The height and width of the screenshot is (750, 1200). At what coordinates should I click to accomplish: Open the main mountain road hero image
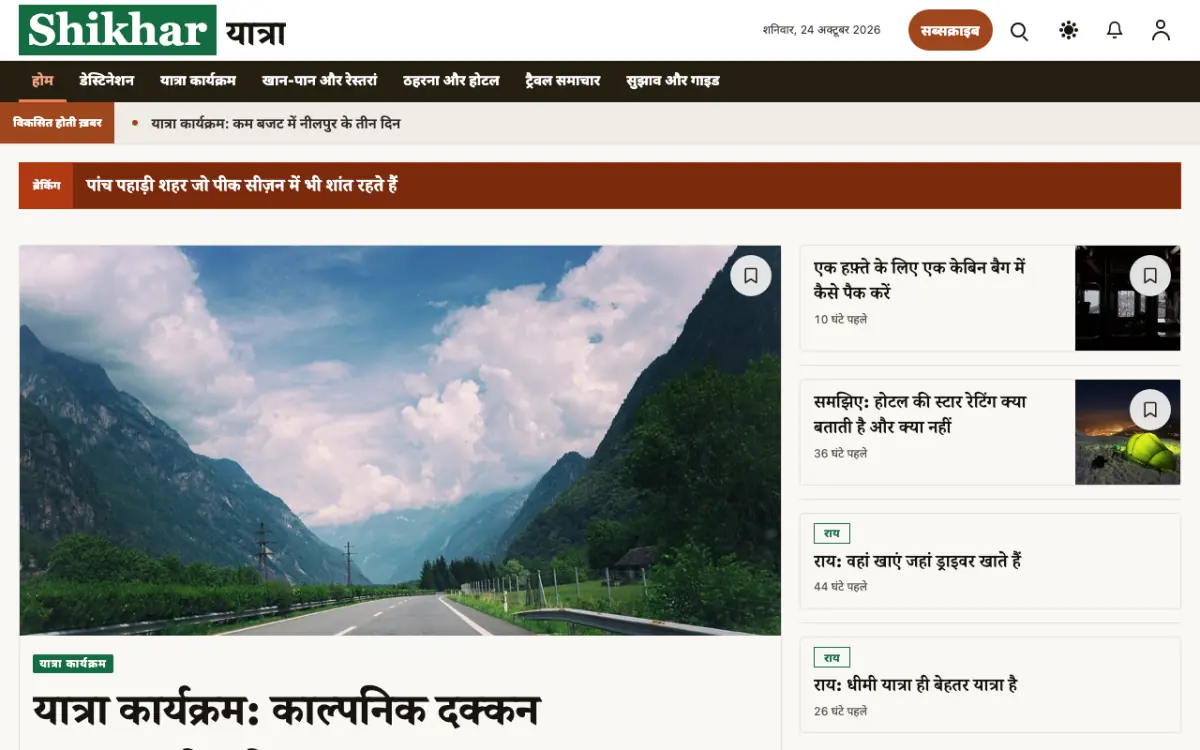tap(400, 440)
